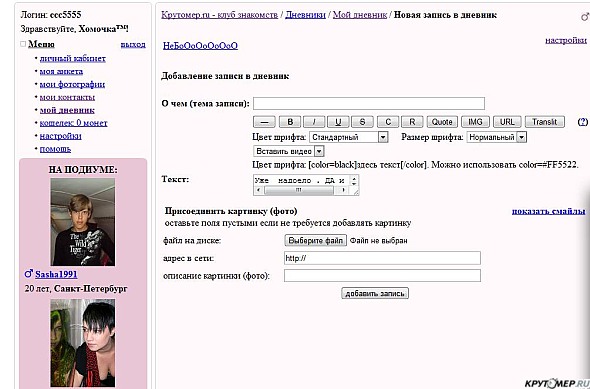Screen dimensions: 590x389
Task: Open the Sasha1991 profile link
Action: click(56, 274)
